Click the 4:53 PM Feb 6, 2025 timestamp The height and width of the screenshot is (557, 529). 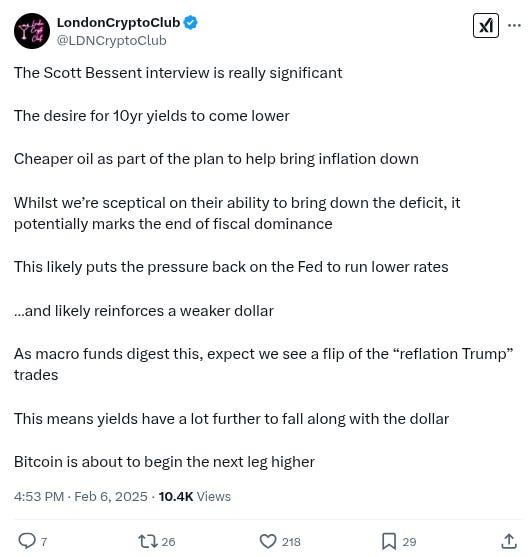pos(81,496)
